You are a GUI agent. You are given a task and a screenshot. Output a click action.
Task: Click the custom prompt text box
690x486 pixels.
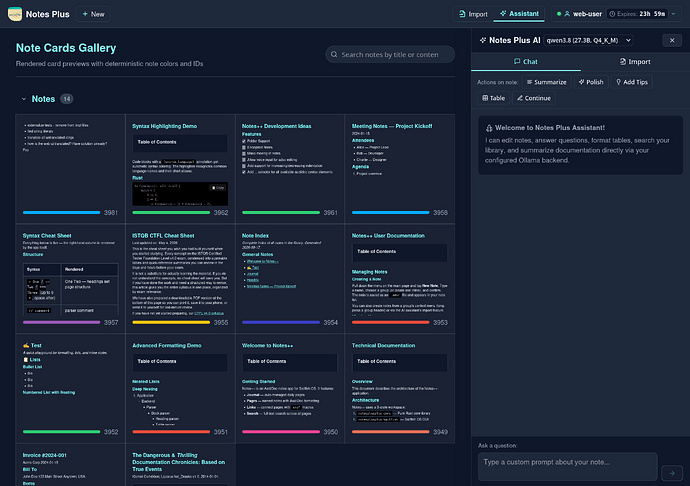[568, 467]
